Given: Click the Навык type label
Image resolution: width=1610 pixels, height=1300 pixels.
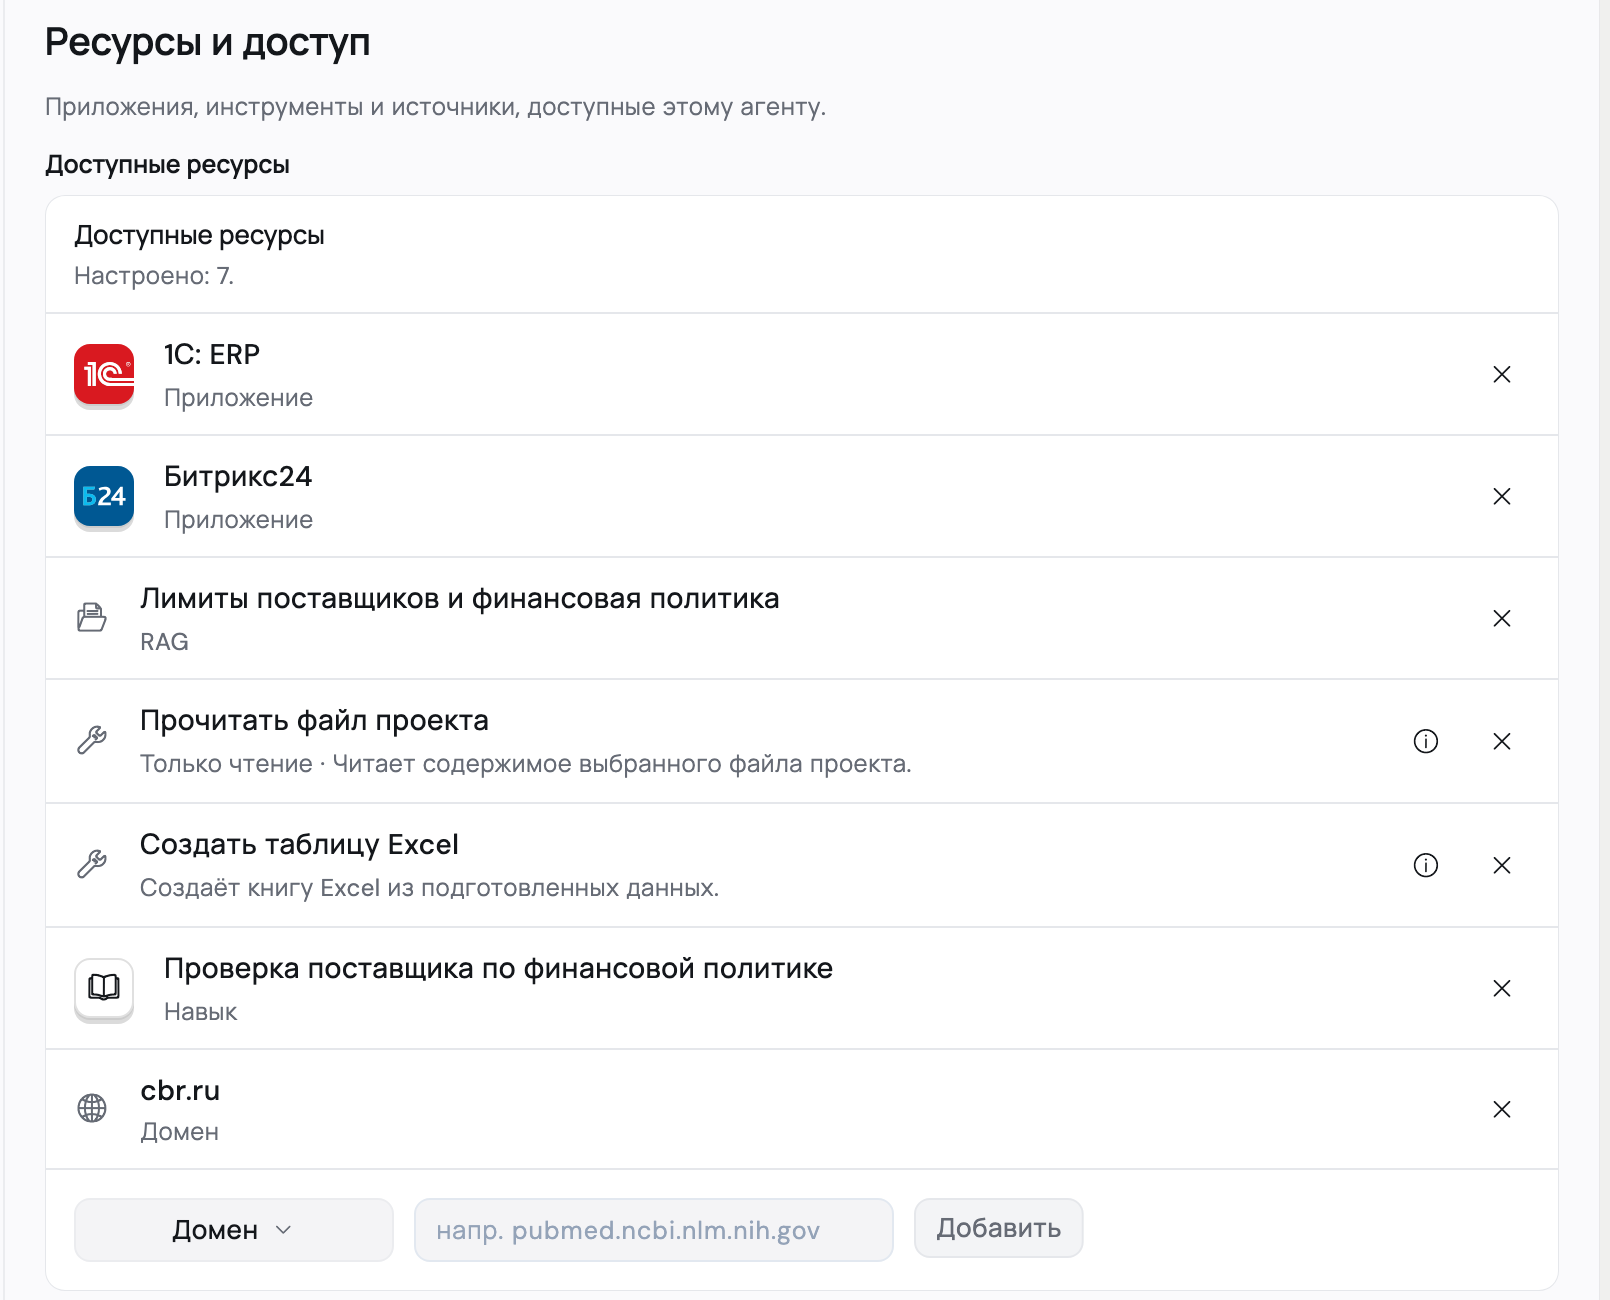Looking at the screenshot, I should click(x=201, y=1012).
